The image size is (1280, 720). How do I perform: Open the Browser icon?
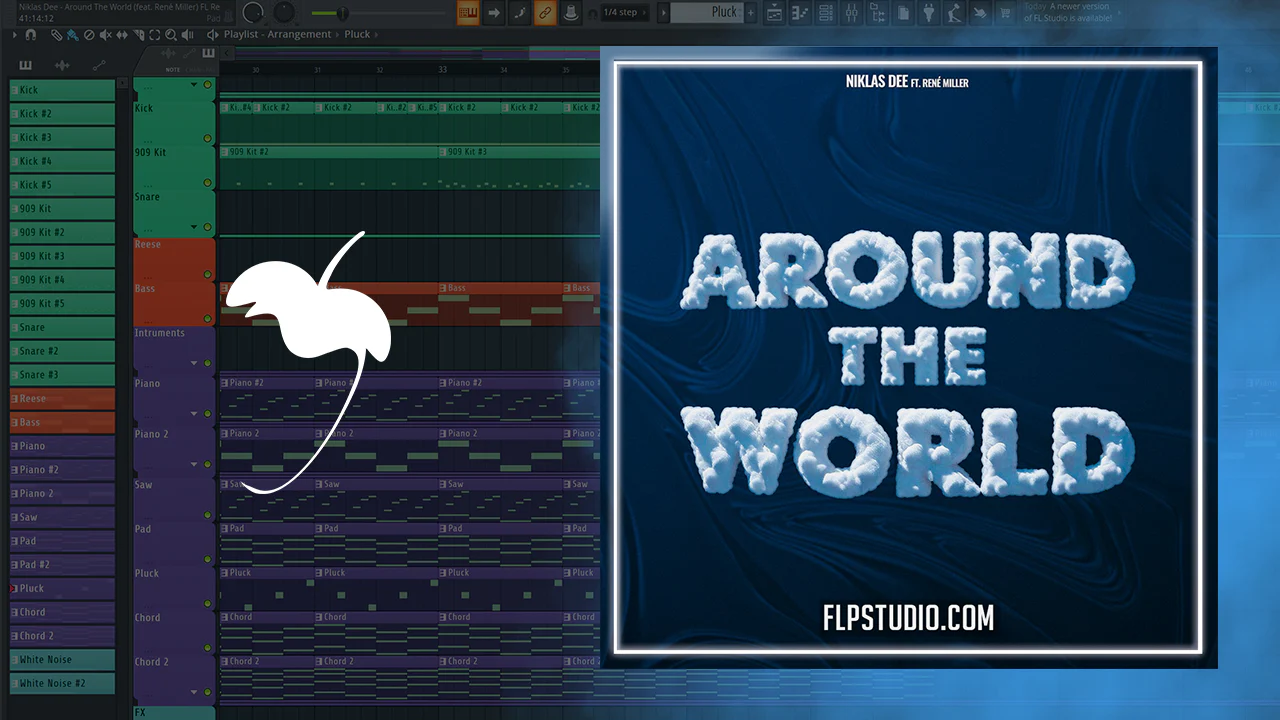click(x=878, y=13)
